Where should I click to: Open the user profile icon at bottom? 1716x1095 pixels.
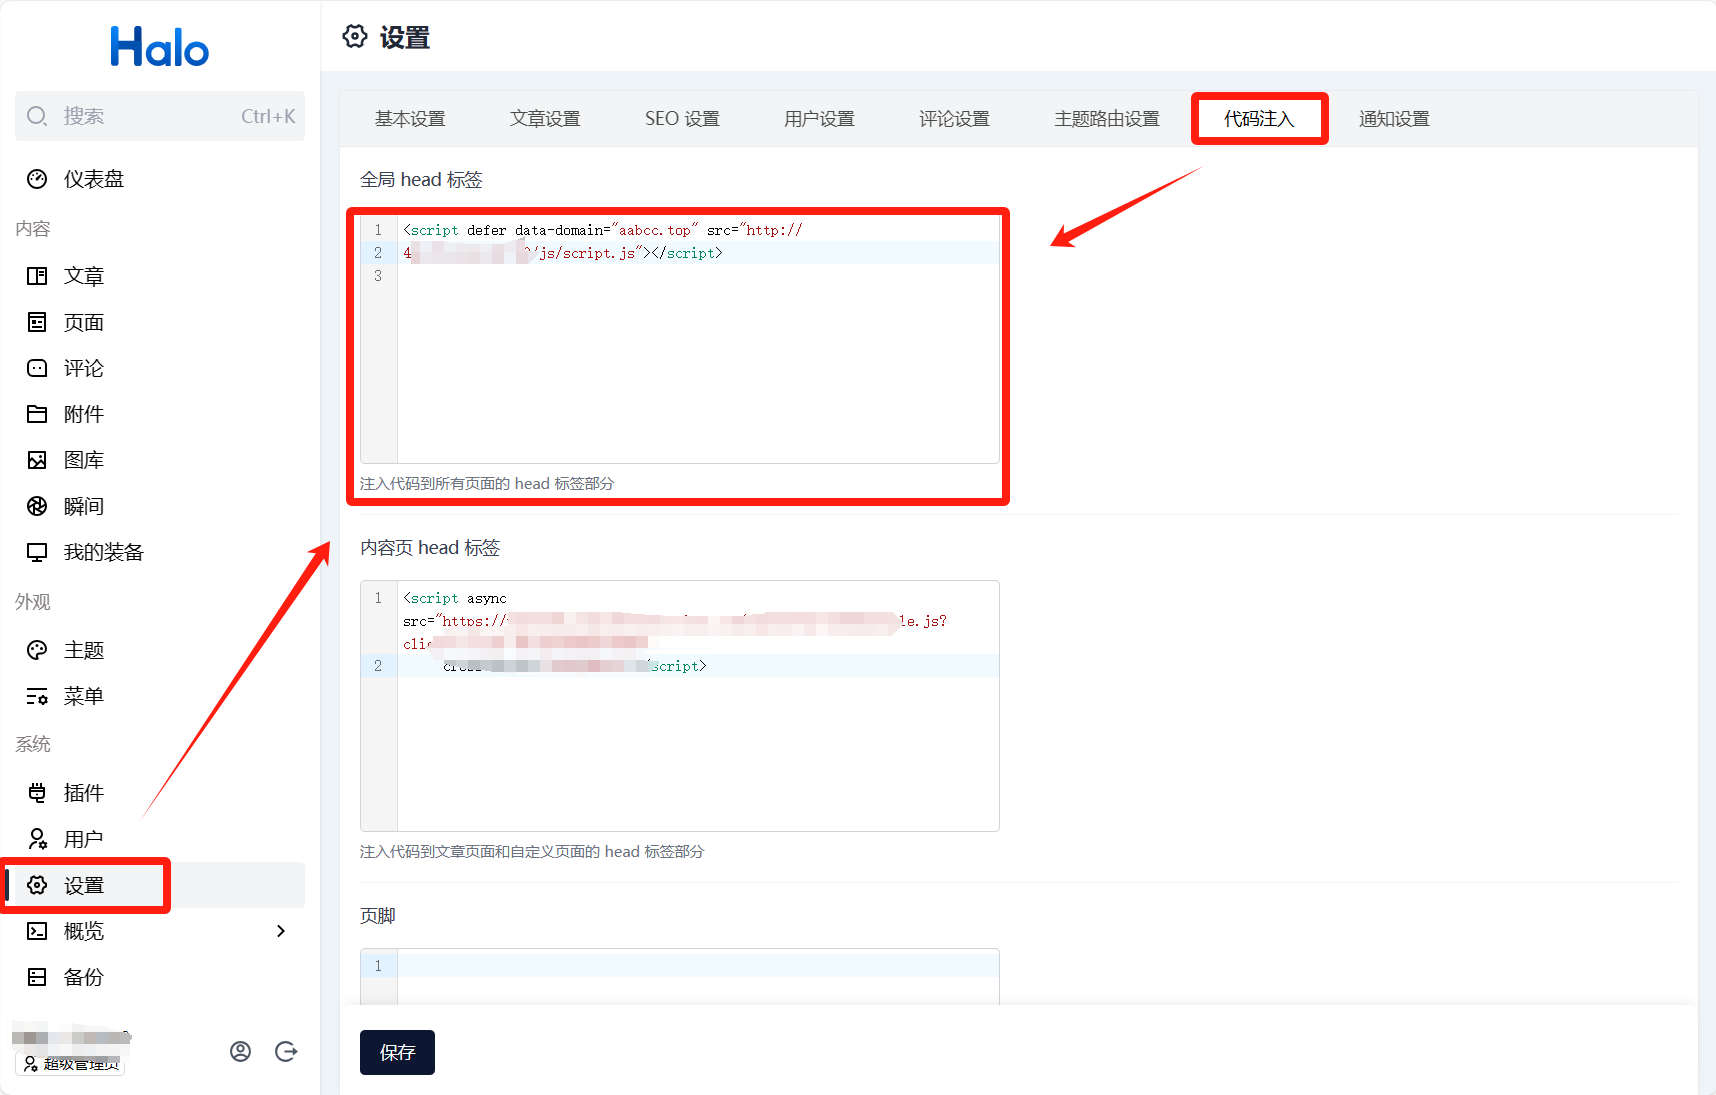click(240, 1051)
